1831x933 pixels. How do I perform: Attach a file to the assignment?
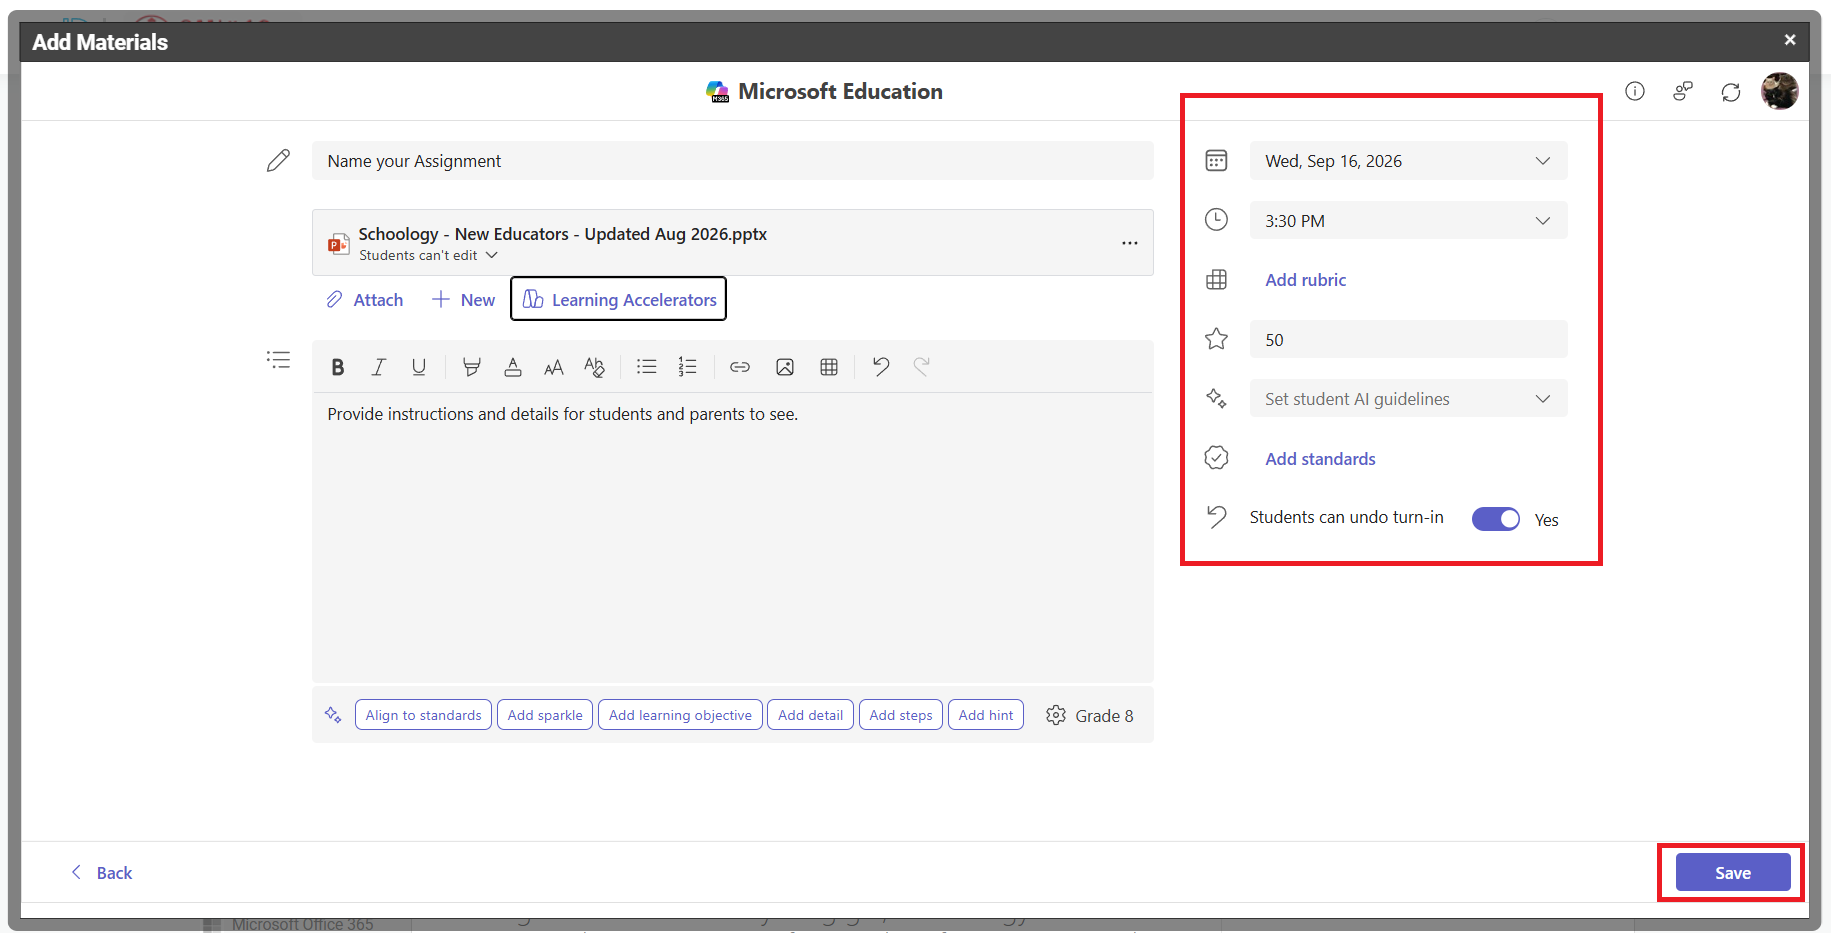pos(365,300)
